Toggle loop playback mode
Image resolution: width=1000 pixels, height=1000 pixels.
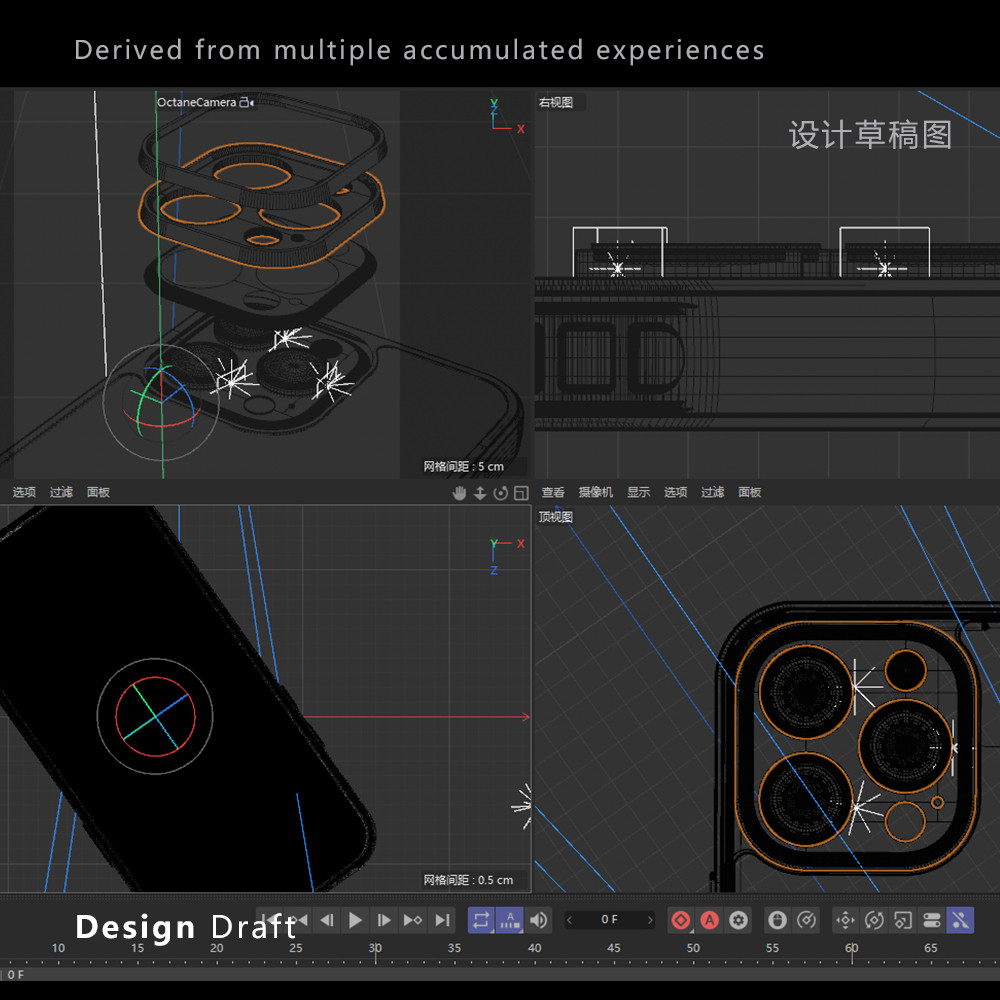pos(482,920)
